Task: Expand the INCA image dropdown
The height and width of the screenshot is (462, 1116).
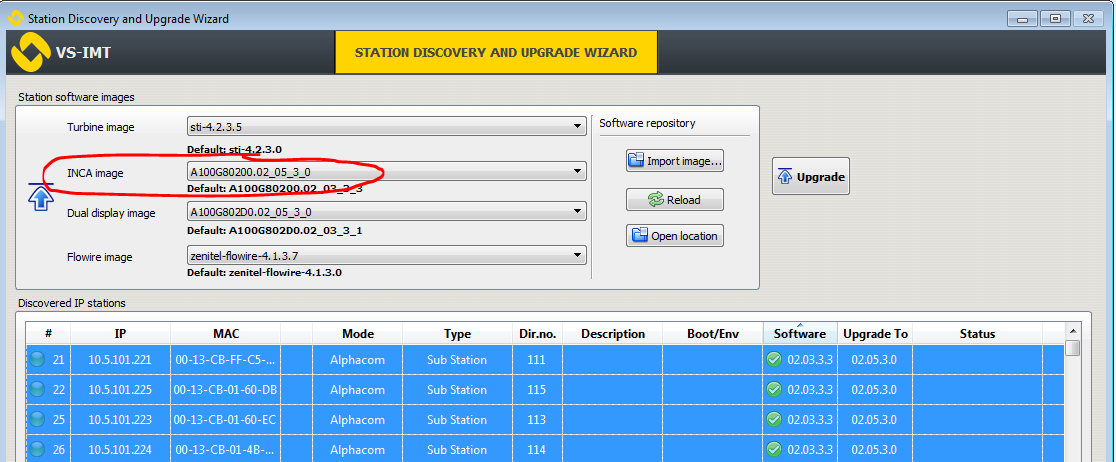Action: coord(386,172)
